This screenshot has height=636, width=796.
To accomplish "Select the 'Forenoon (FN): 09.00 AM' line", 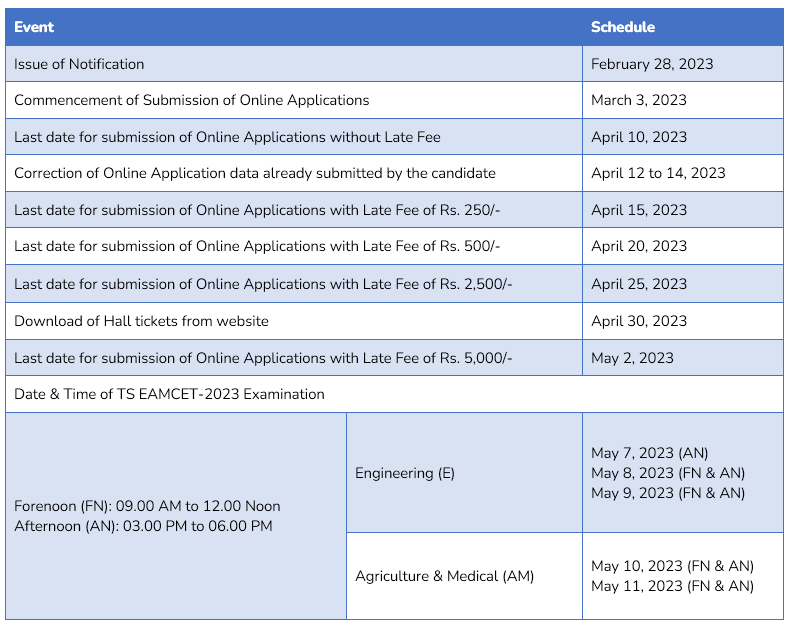I will pos(147,506).
